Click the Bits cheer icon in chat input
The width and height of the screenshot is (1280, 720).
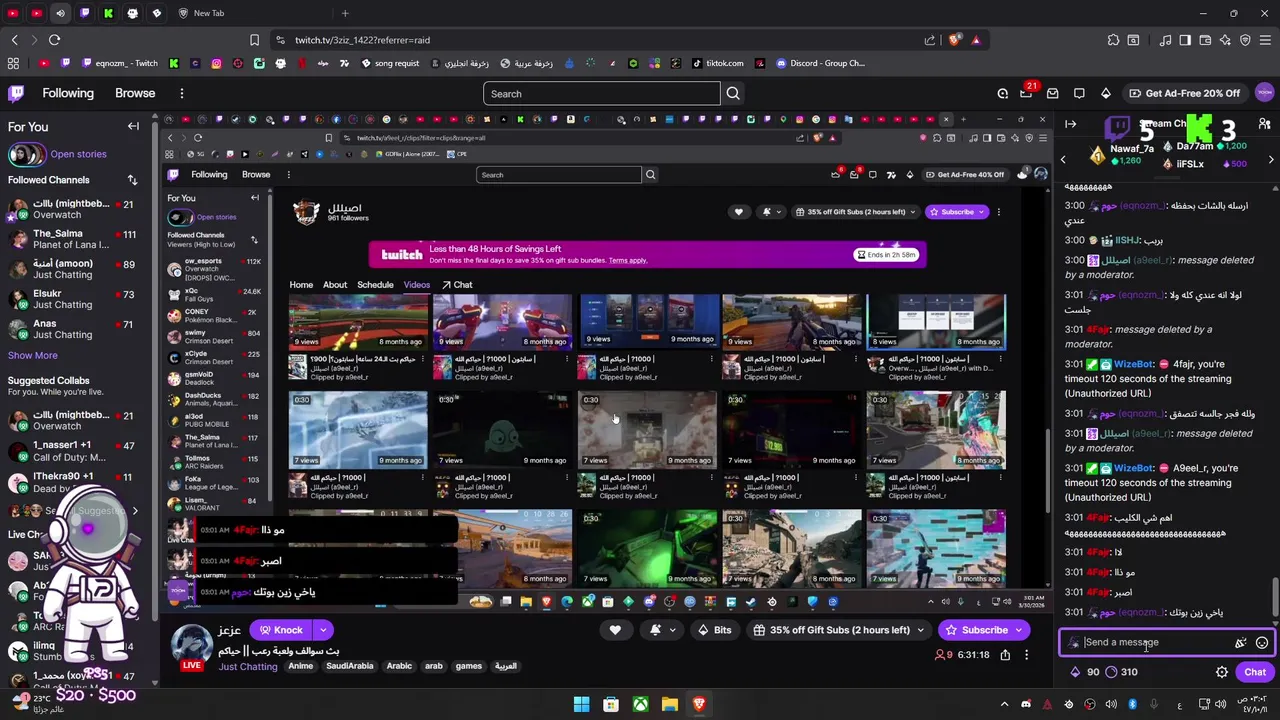1241,643
